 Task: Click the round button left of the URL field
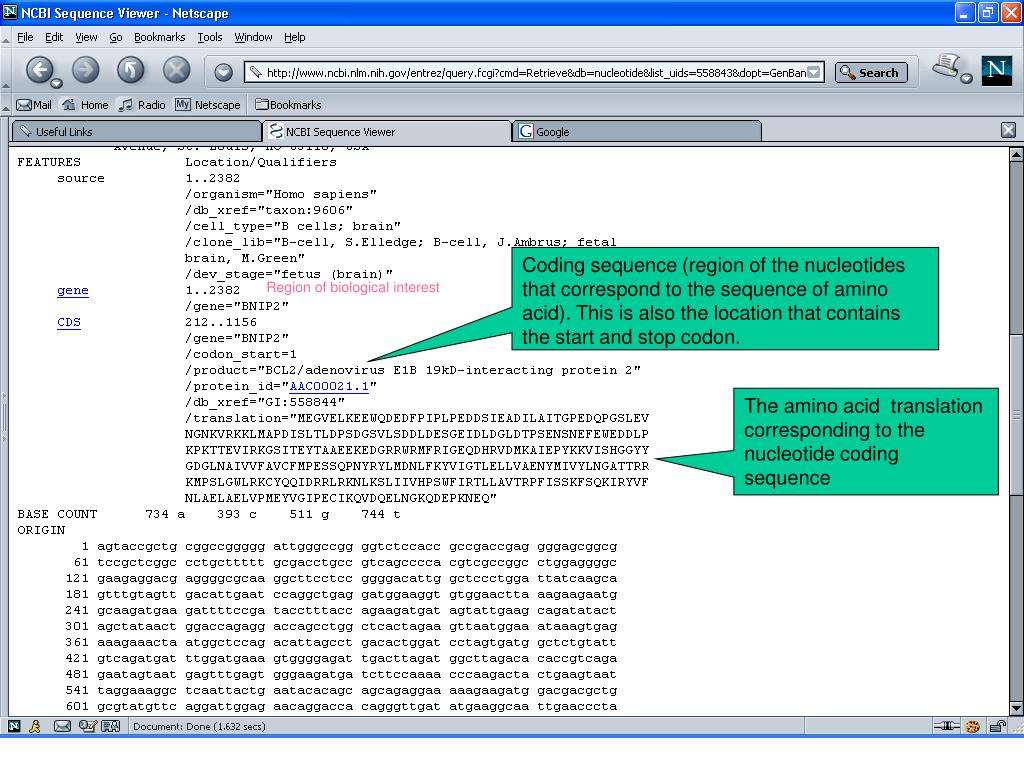click(223, 72)
